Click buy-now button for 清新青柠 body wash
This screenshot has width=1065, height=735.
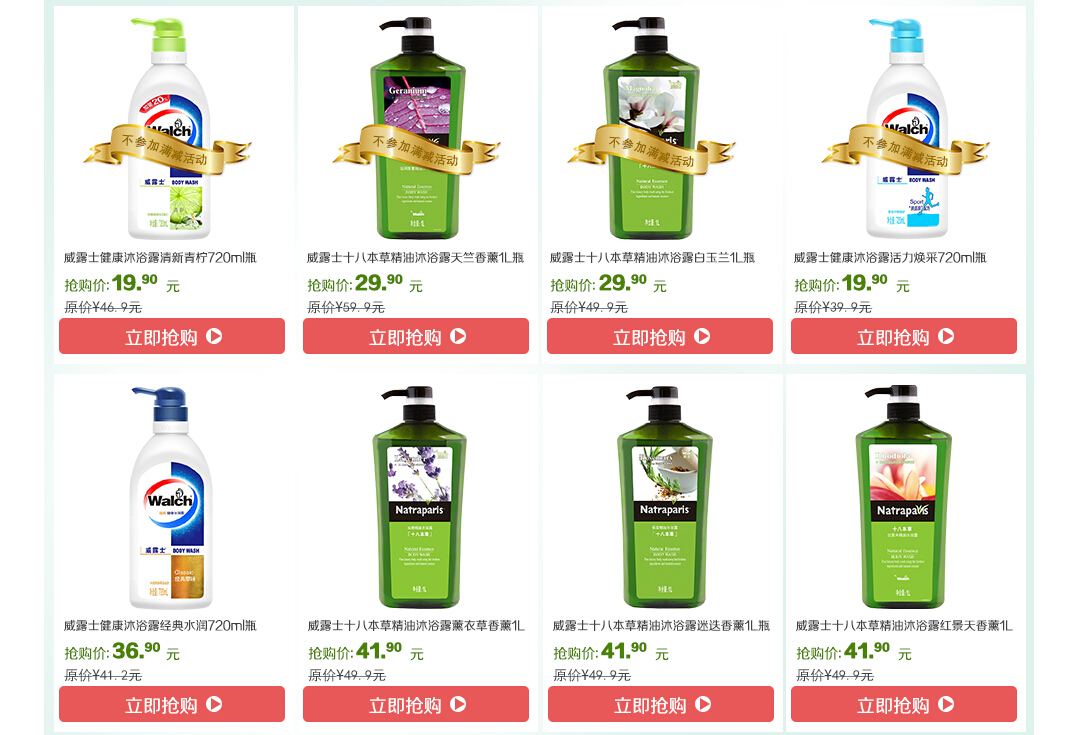(172, 336)
